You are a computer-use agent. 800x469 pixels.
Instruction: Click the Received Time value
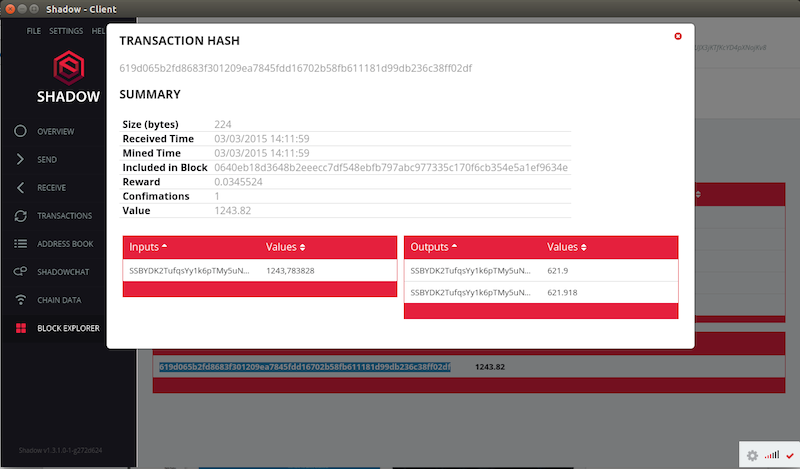[262, 139]
